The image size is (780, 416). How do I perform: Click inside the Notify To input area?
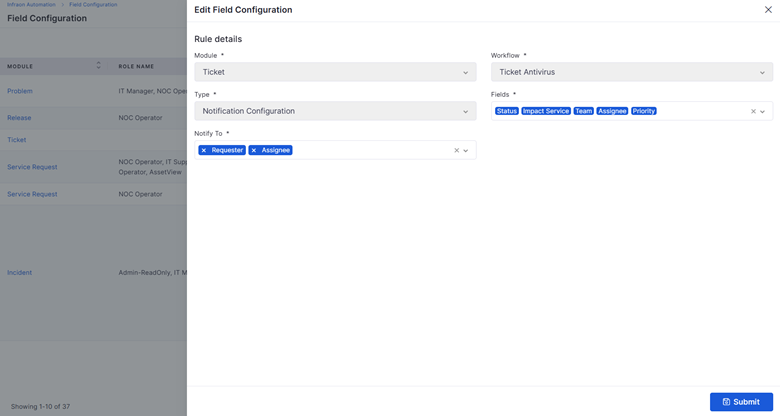[x=370, y=150]
